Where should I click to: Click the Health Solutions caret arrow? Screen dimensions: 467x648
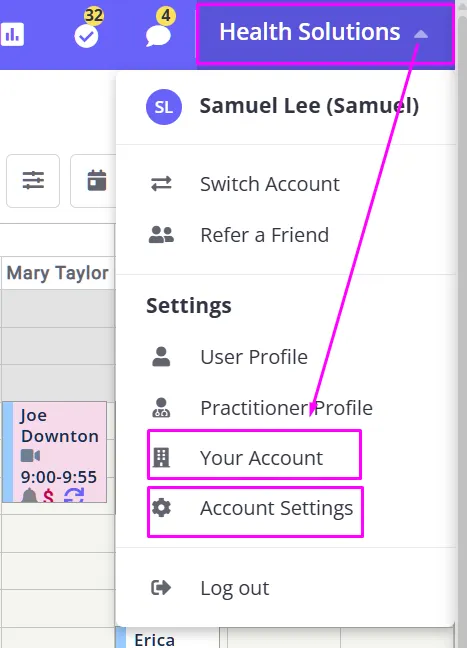pyautogui.click(x=421, y=34)
